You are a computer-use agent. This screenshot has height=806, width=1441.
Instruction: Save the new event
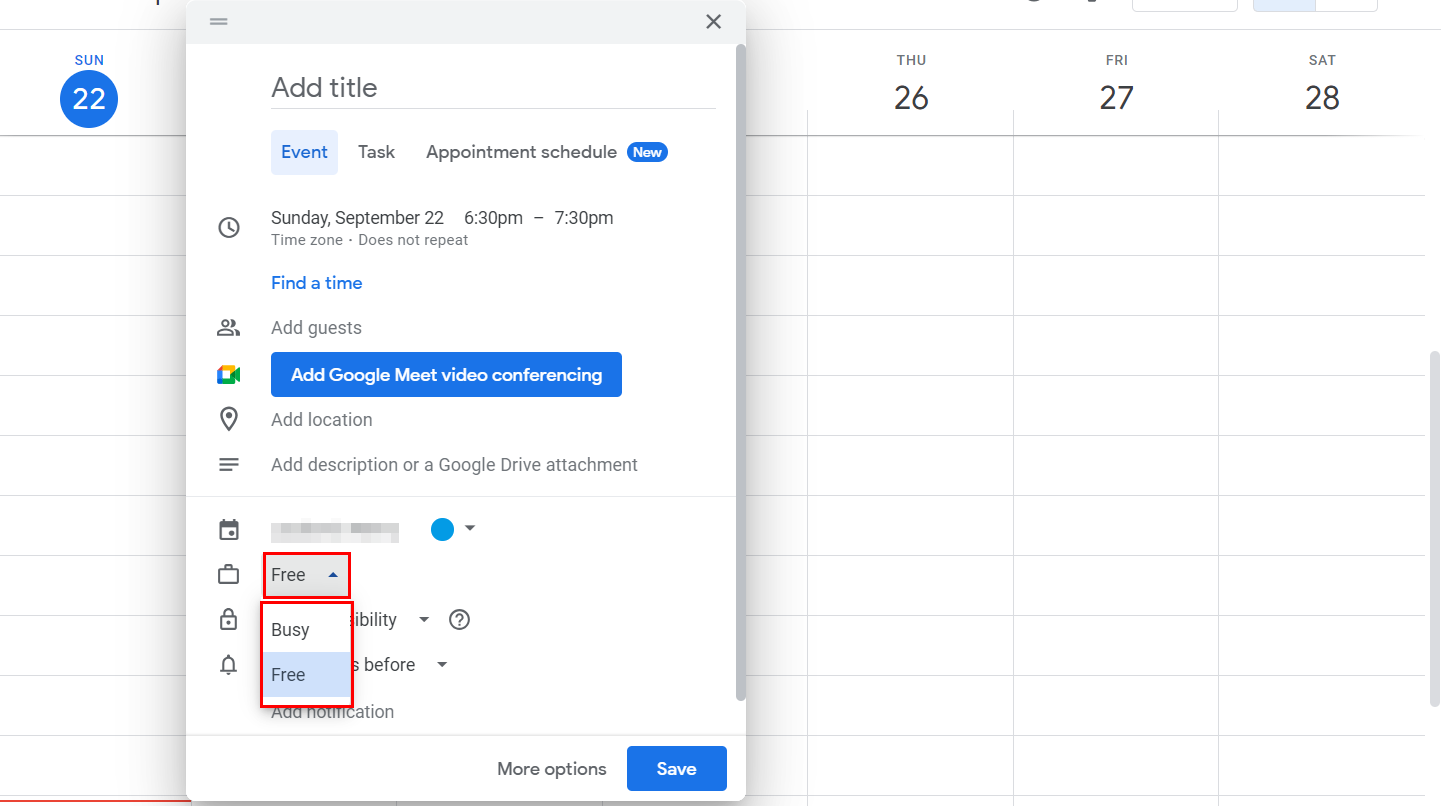click(x=676, y=769)
